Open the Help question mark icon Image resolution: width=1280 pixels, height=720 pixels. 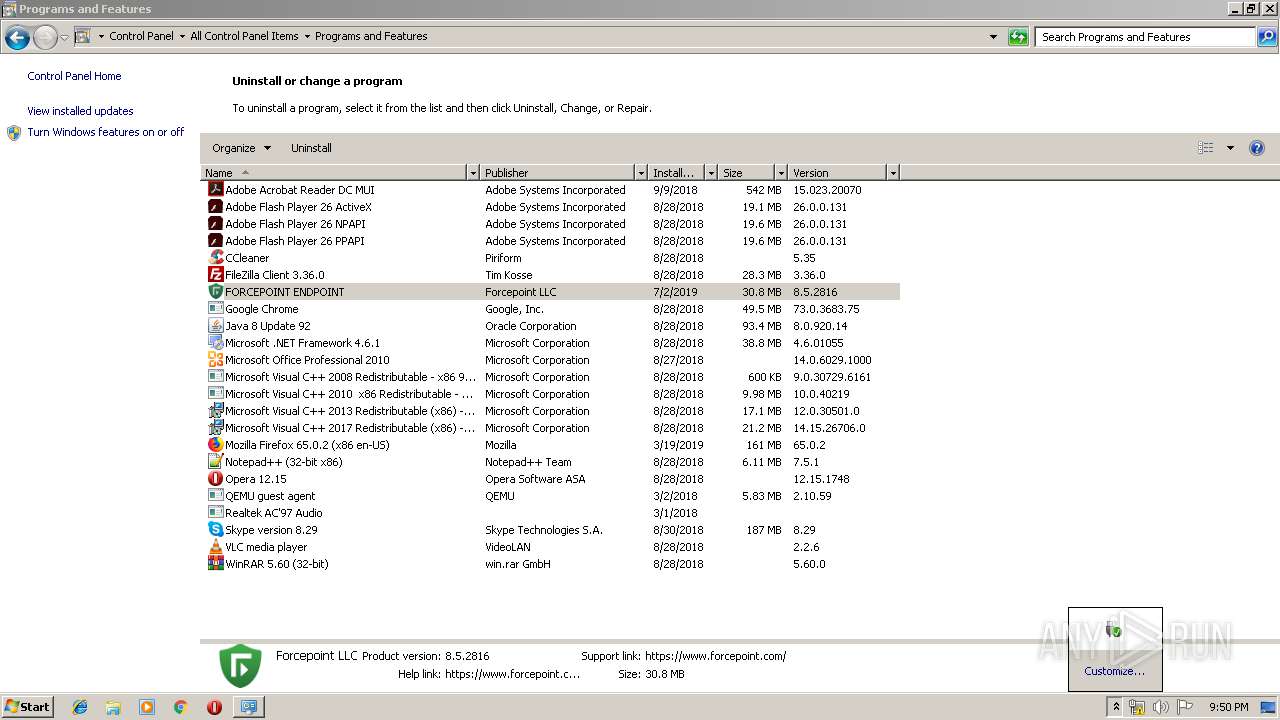tap(1257, 147)
